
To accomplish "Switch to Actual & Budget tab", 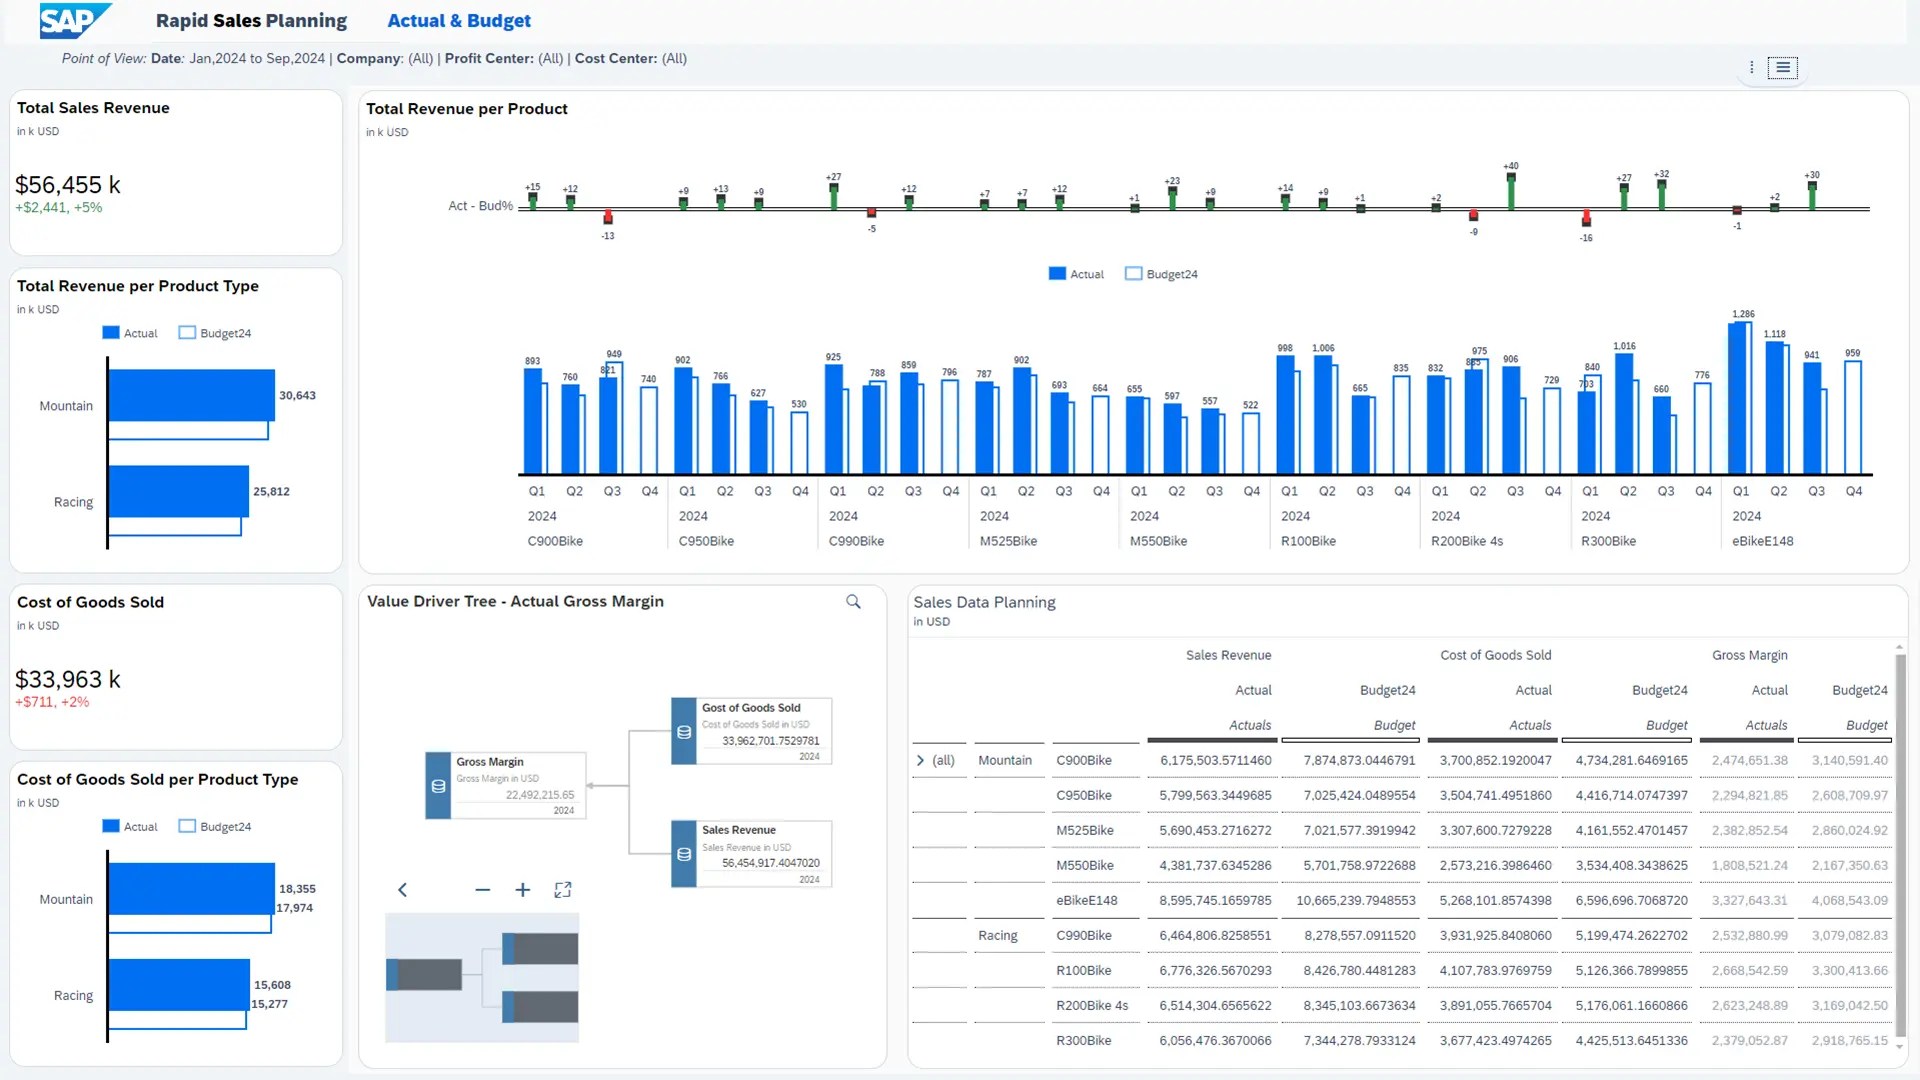I will pos(459,20).
